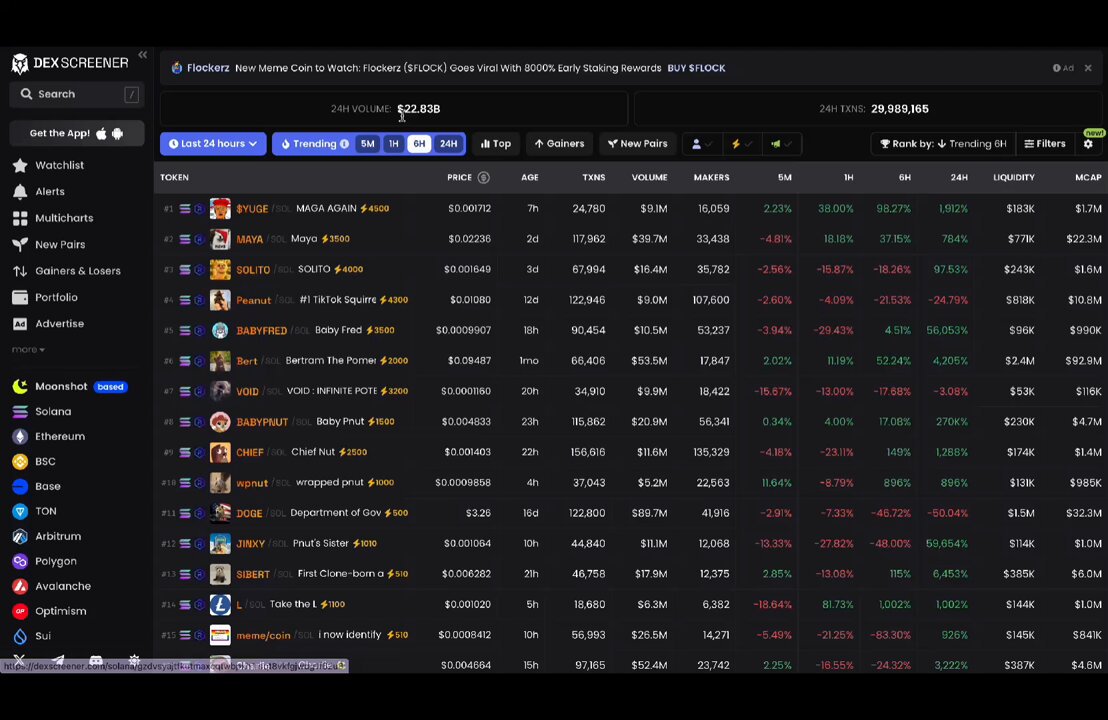Click the CHIEF token name
This screenshot has width=1108, height=720.
point(249,452)
